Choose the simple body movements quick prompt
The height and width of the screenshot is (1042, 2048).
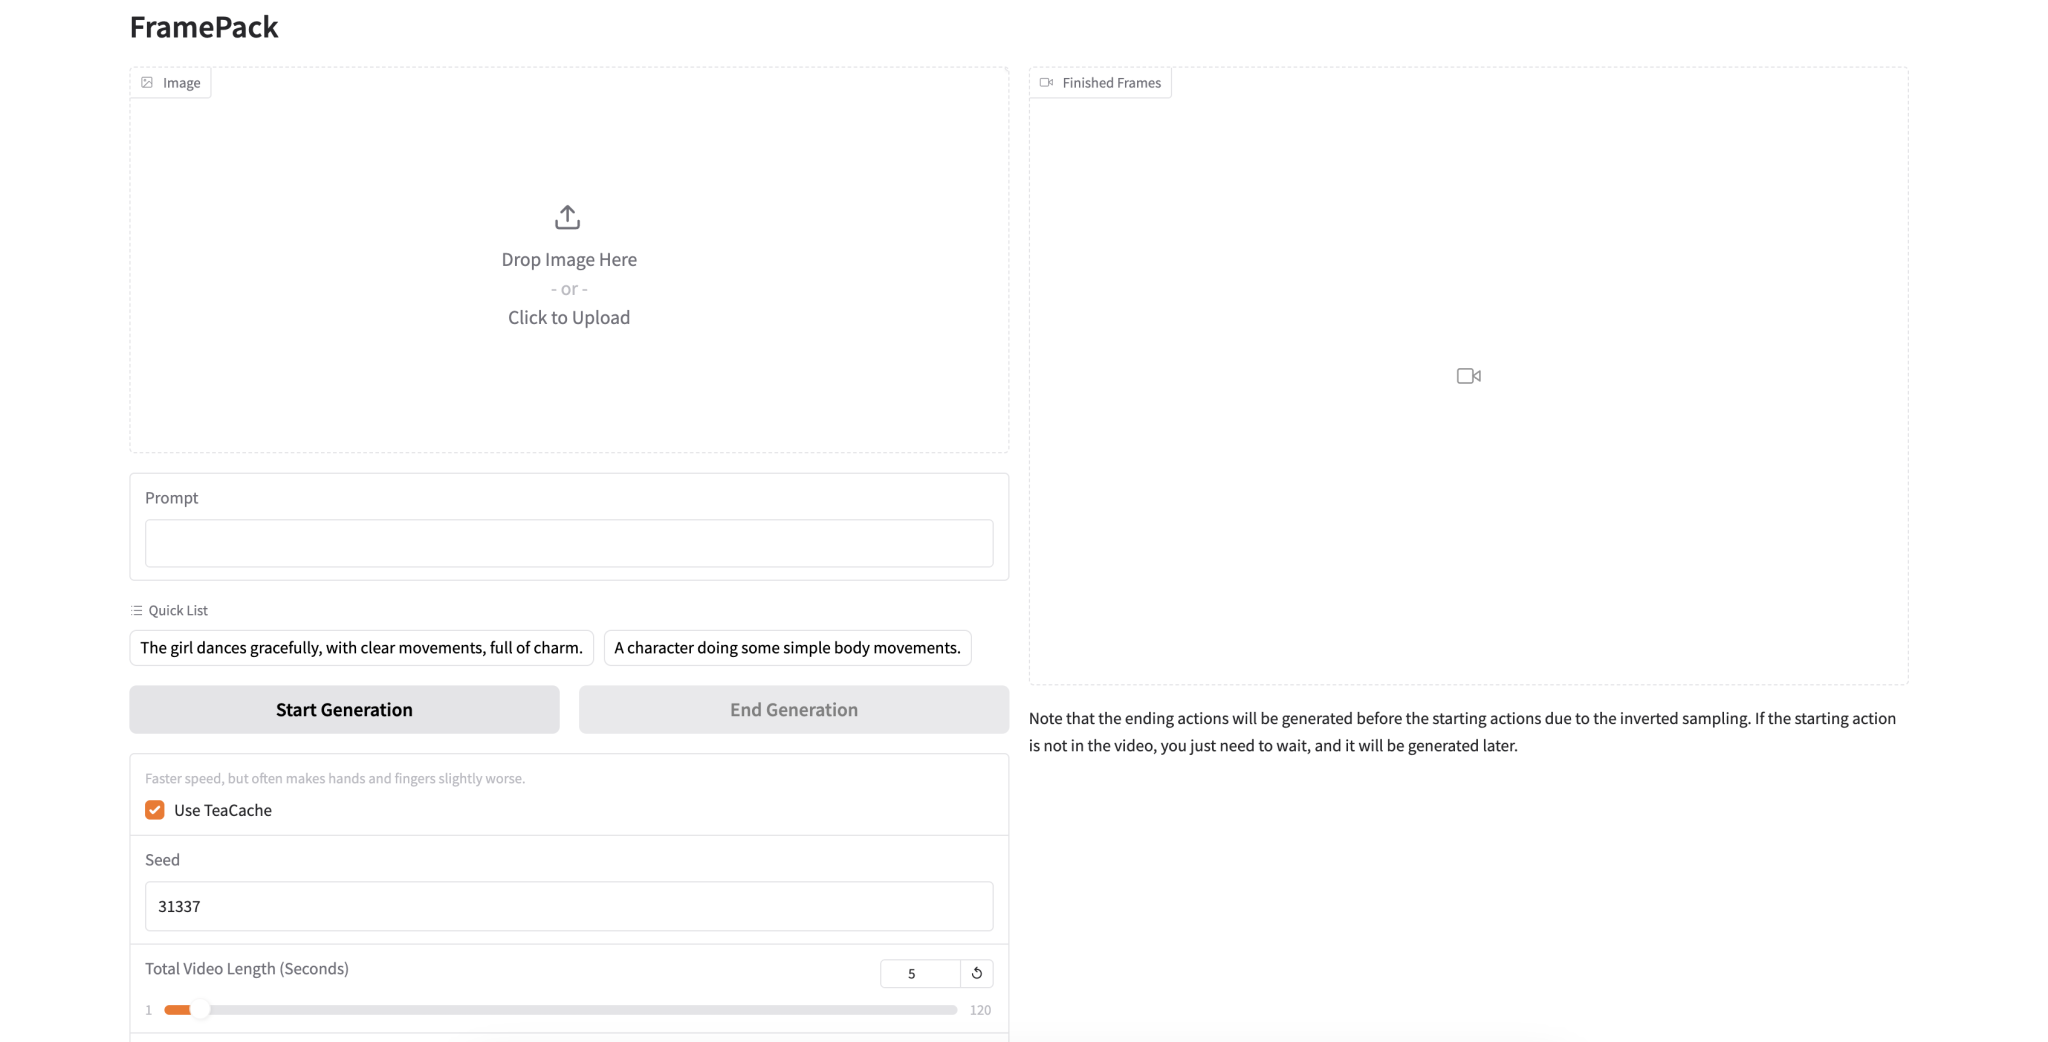[x=787, y=648]
